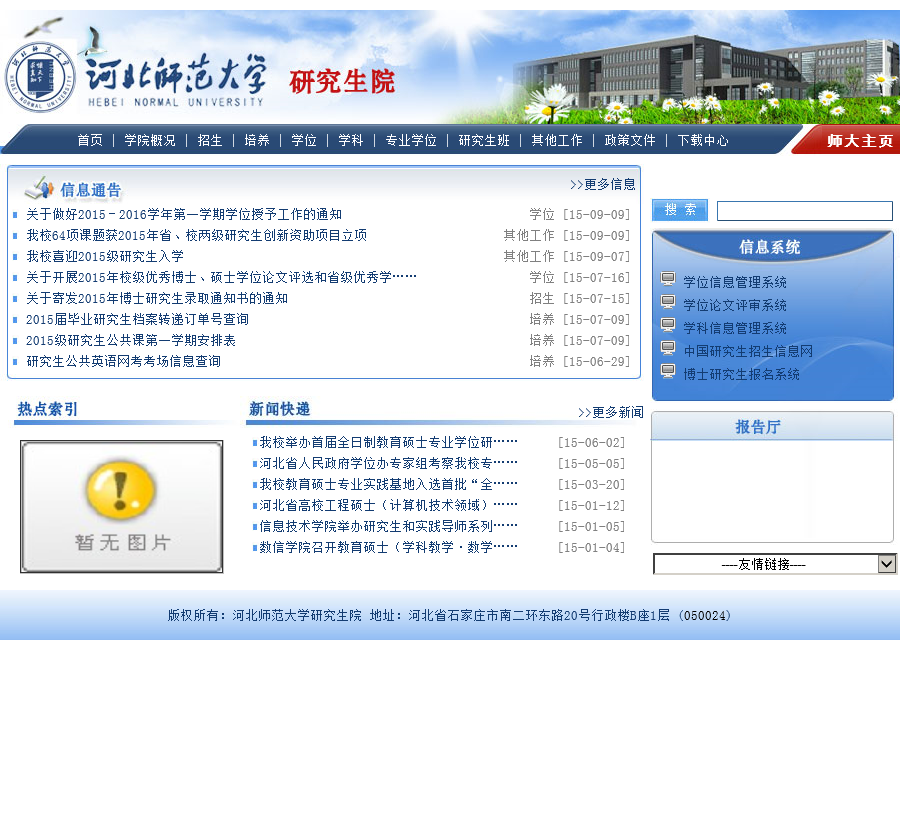This screenshot has height=818, width=900.
Task: Click date [15-06-02] in news list
Action: click(591, 443)
